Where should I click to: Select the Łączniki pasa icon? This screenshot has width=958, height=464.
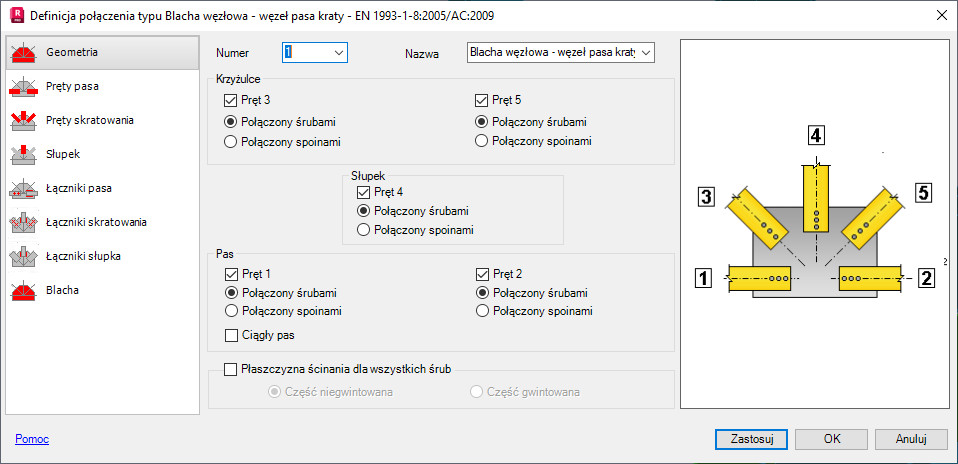coord(24,188)
